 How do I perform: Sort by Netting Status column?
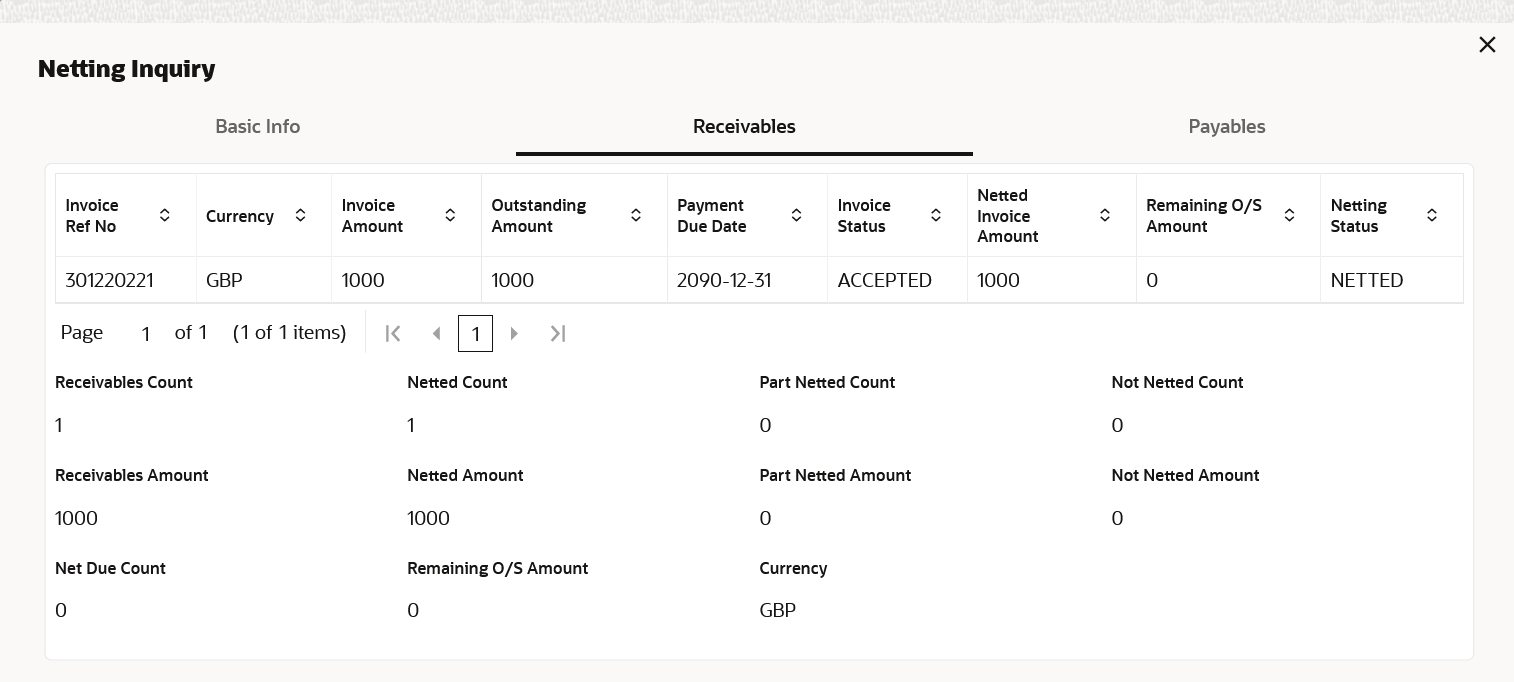[1432, 216]
